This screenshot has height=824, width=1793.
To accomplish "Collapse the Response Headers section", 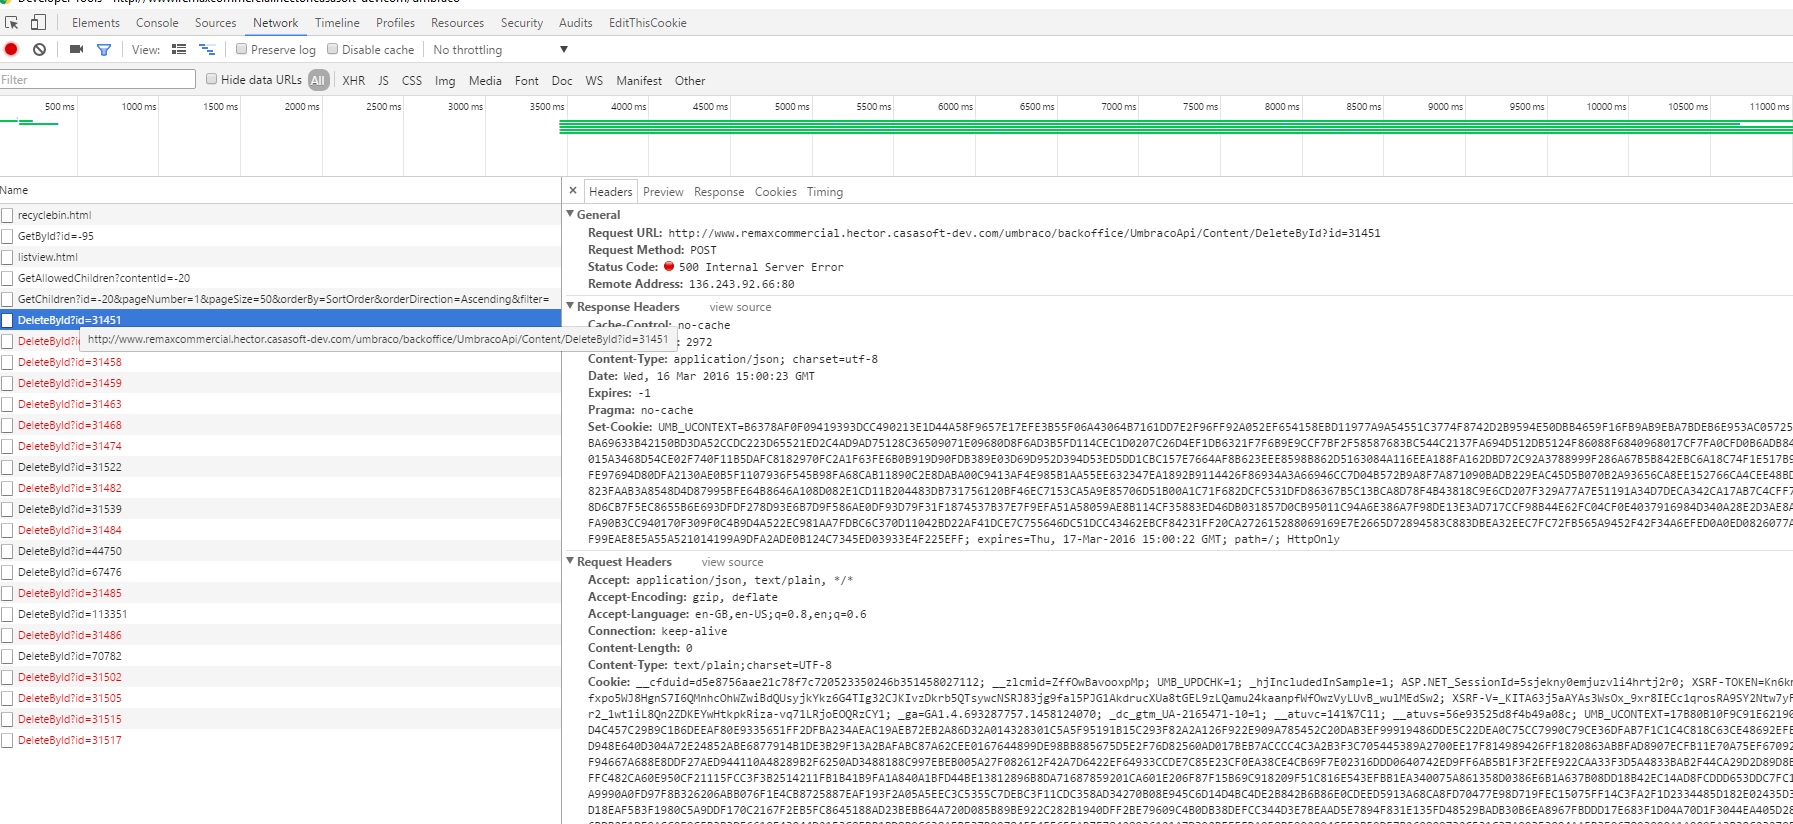I will [x=571, y=306].
